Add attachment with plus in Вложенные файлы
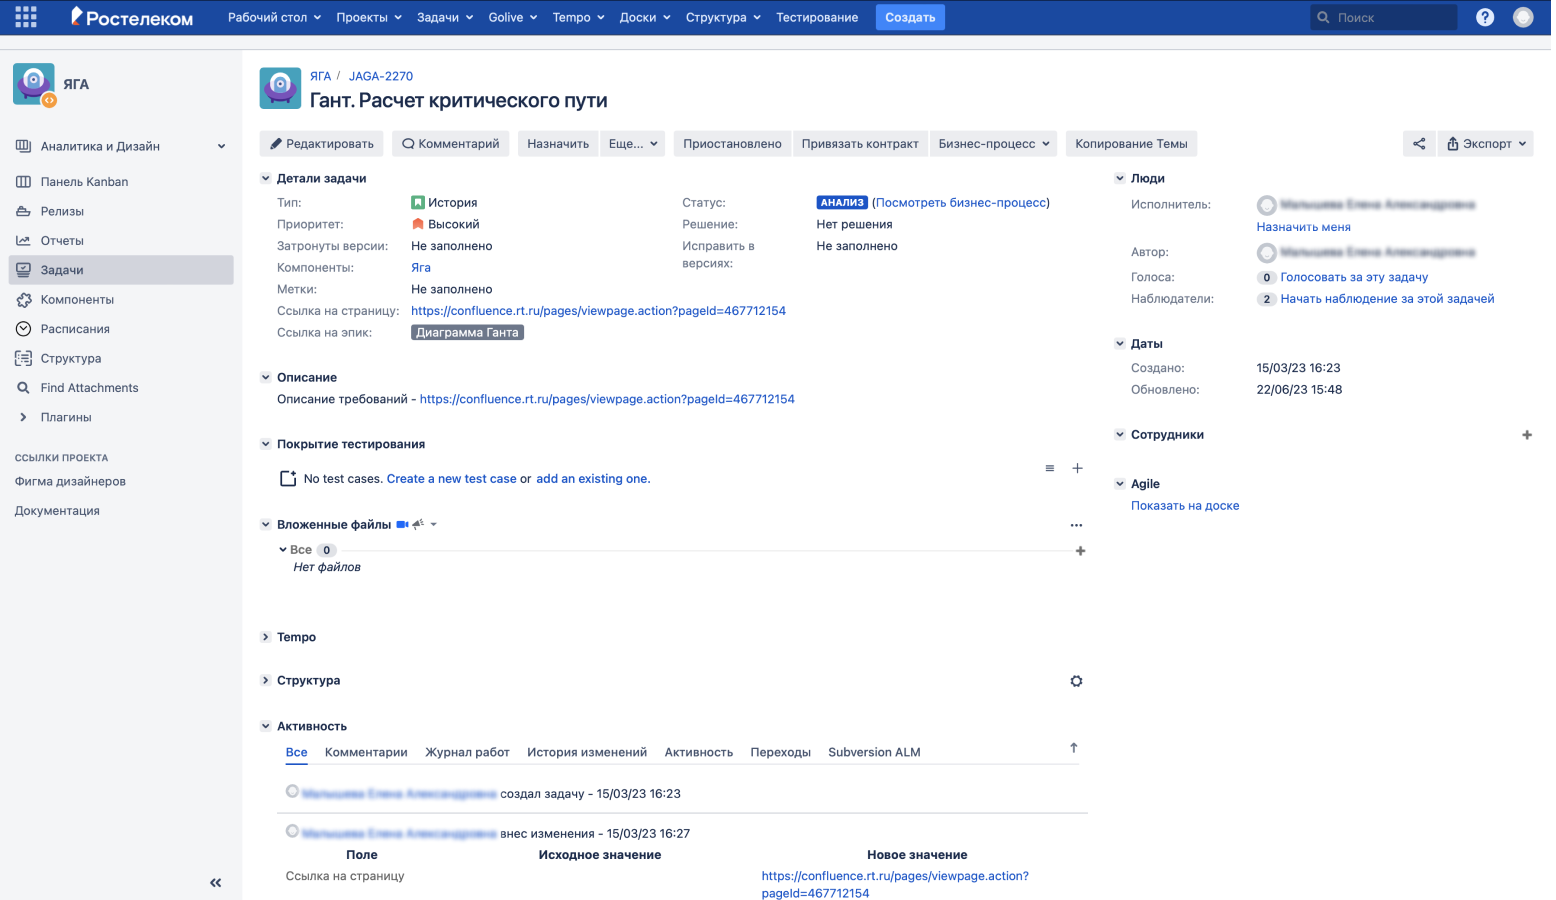 pos(1080,551)
